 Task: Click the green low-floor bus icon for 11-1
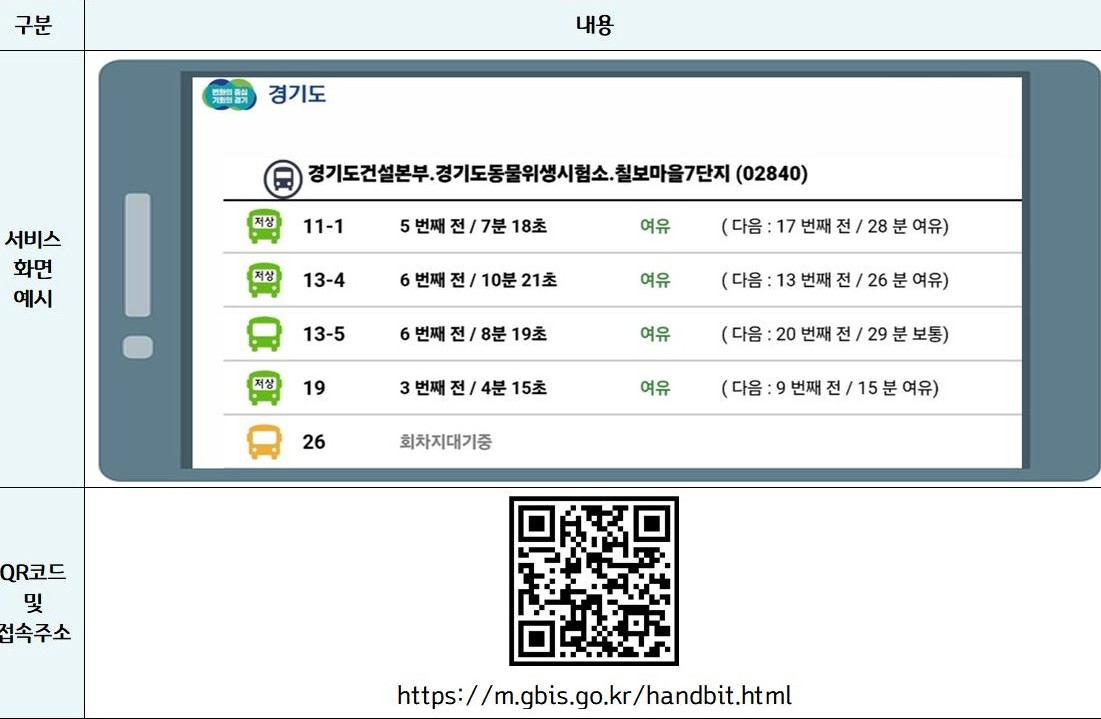(264, 226)
